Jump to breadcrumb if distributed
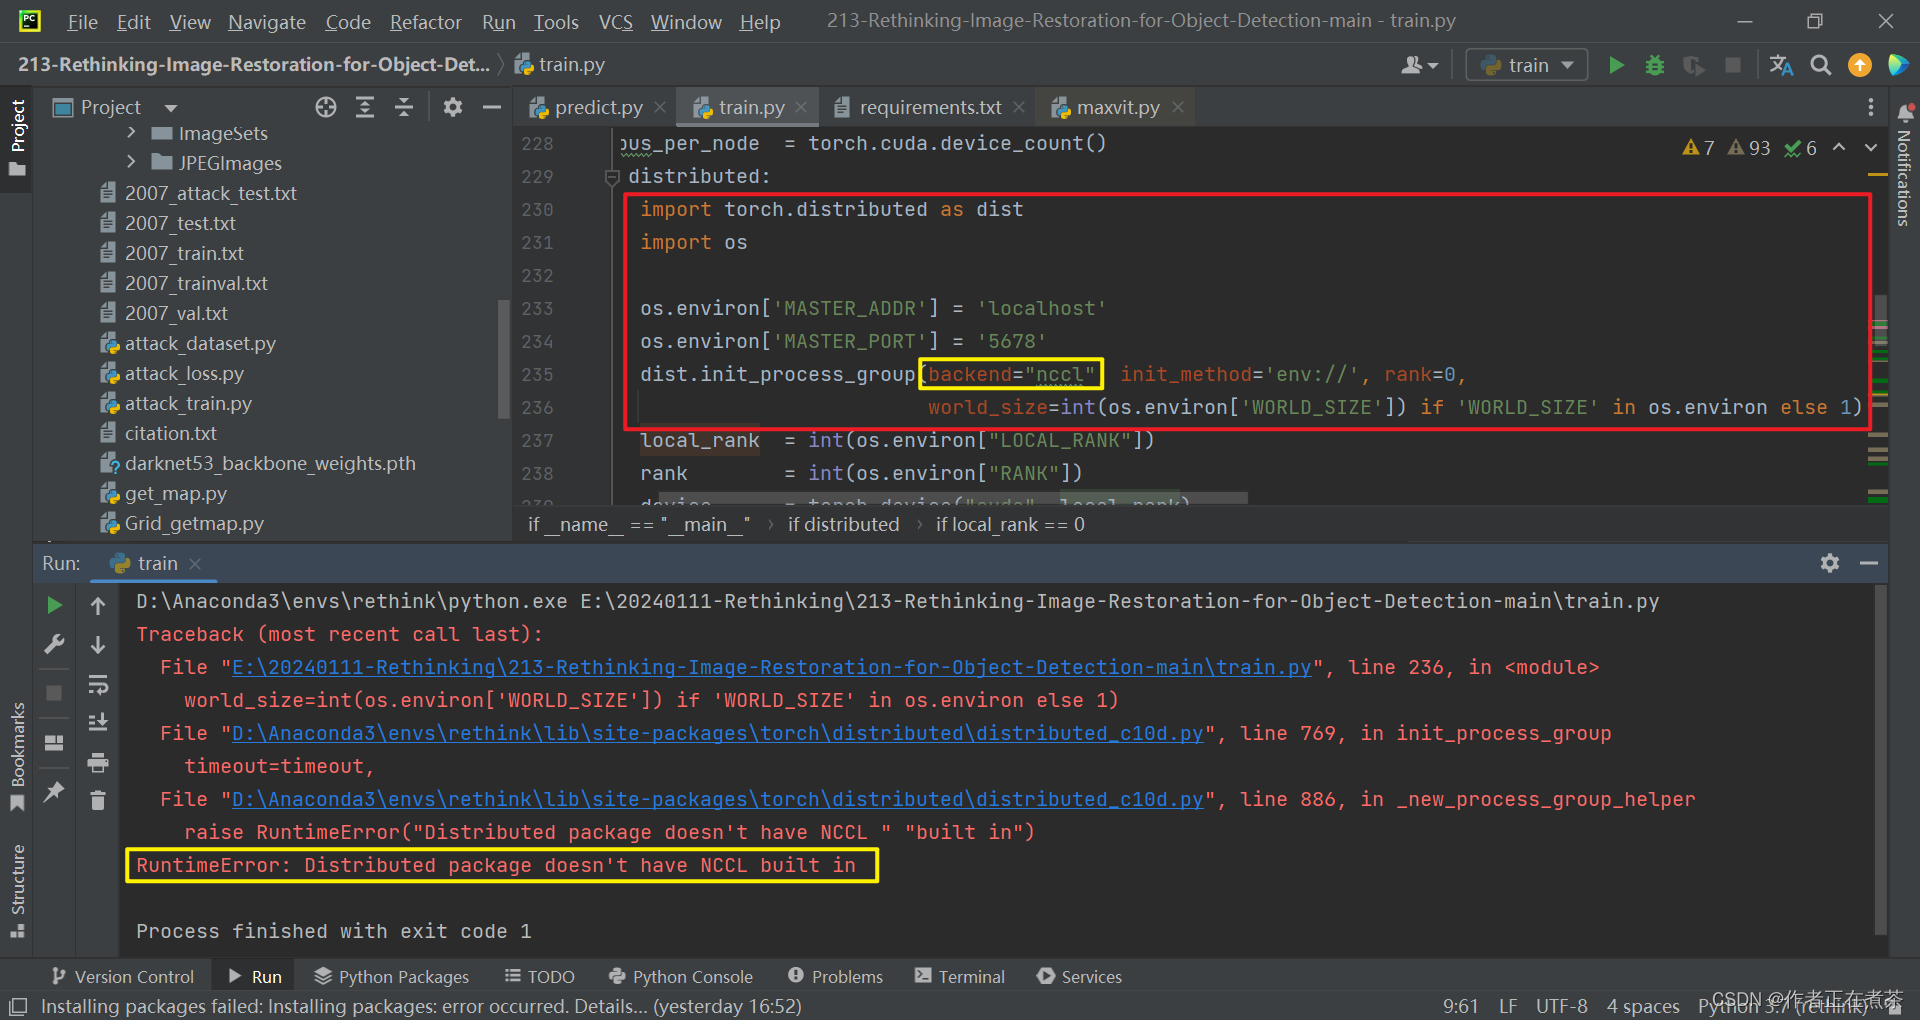 pyautogui.click(x=843, y=523)
